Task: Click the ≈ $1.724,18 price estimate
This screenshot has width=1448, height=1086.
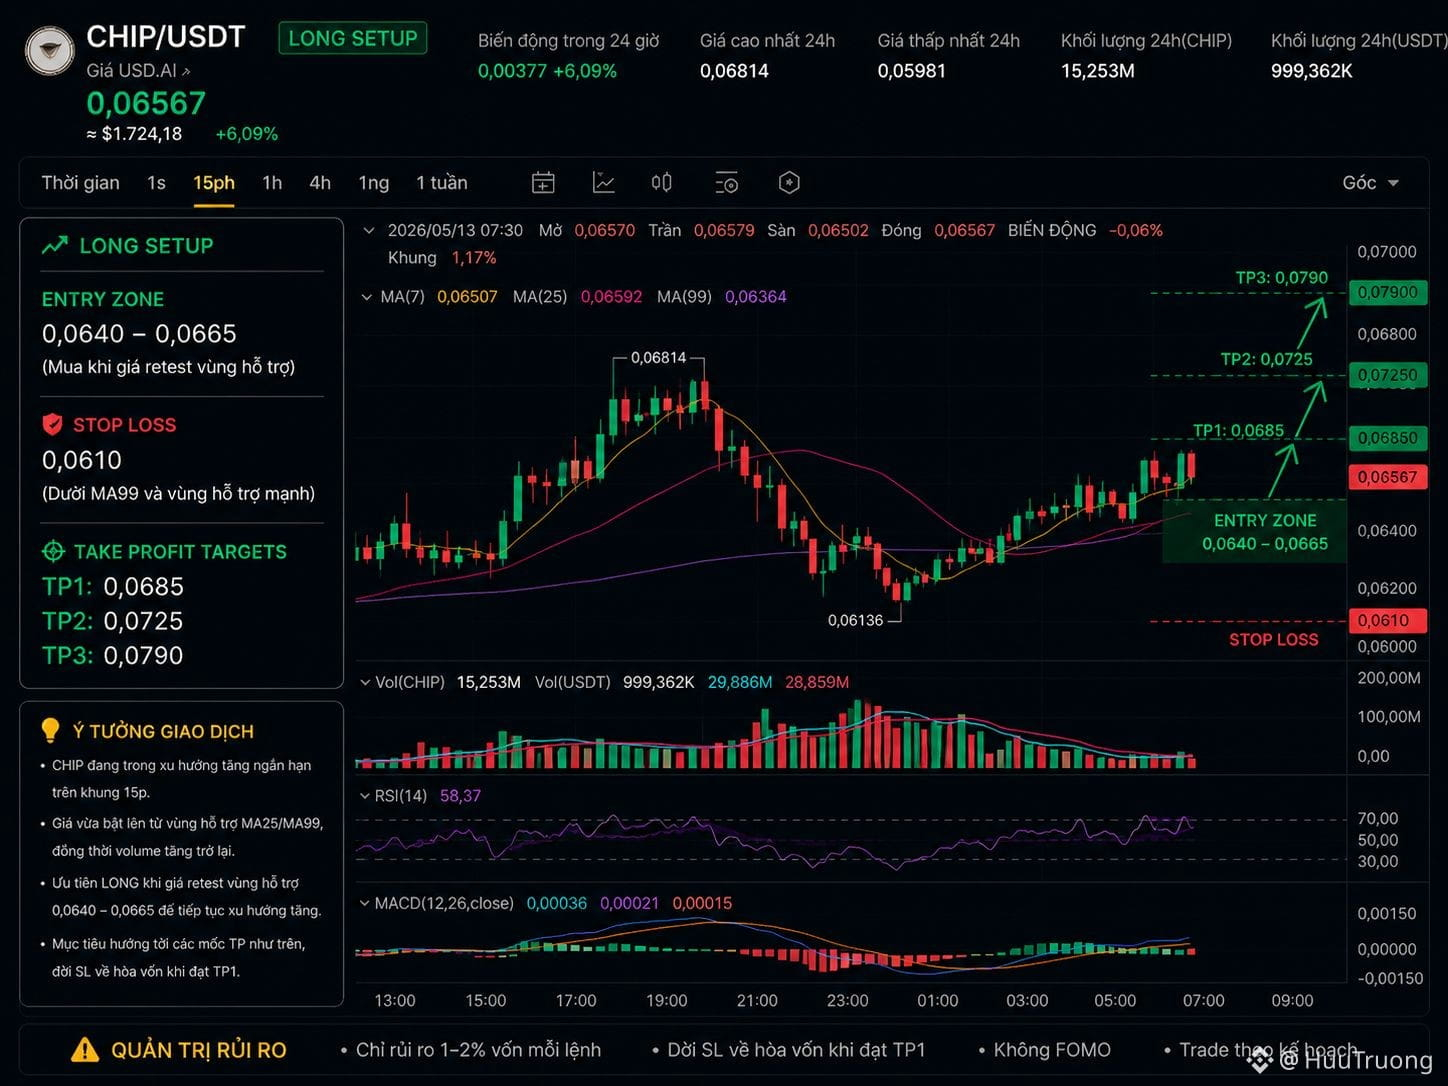Action: pos(134,133)
